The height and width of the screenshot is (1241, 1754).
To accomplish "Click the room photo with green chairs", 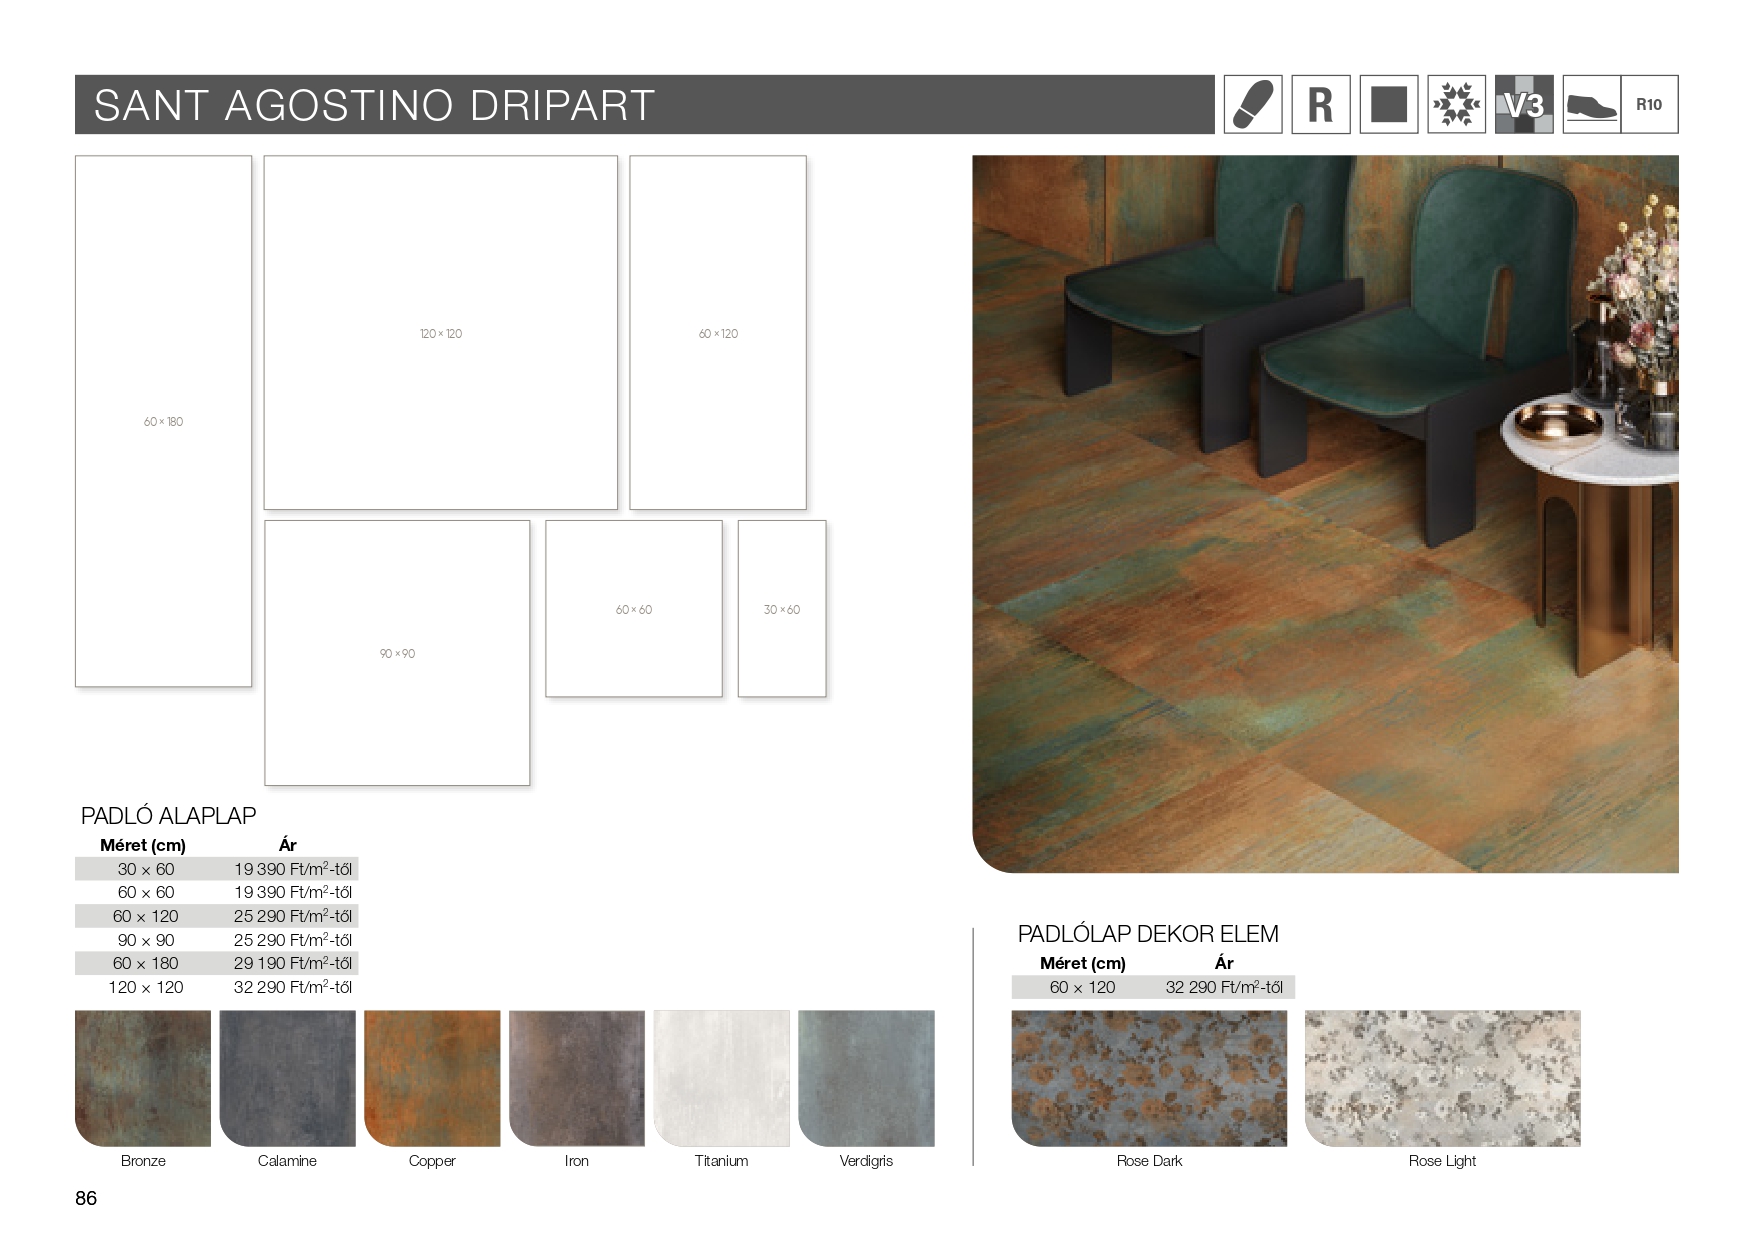I will [1325, 514].
